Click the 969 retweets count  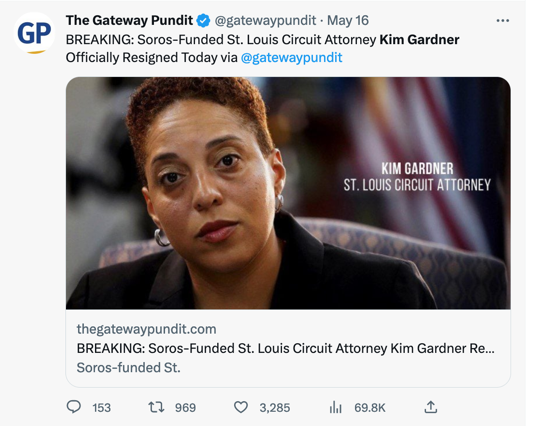click(x=185, y=408)
